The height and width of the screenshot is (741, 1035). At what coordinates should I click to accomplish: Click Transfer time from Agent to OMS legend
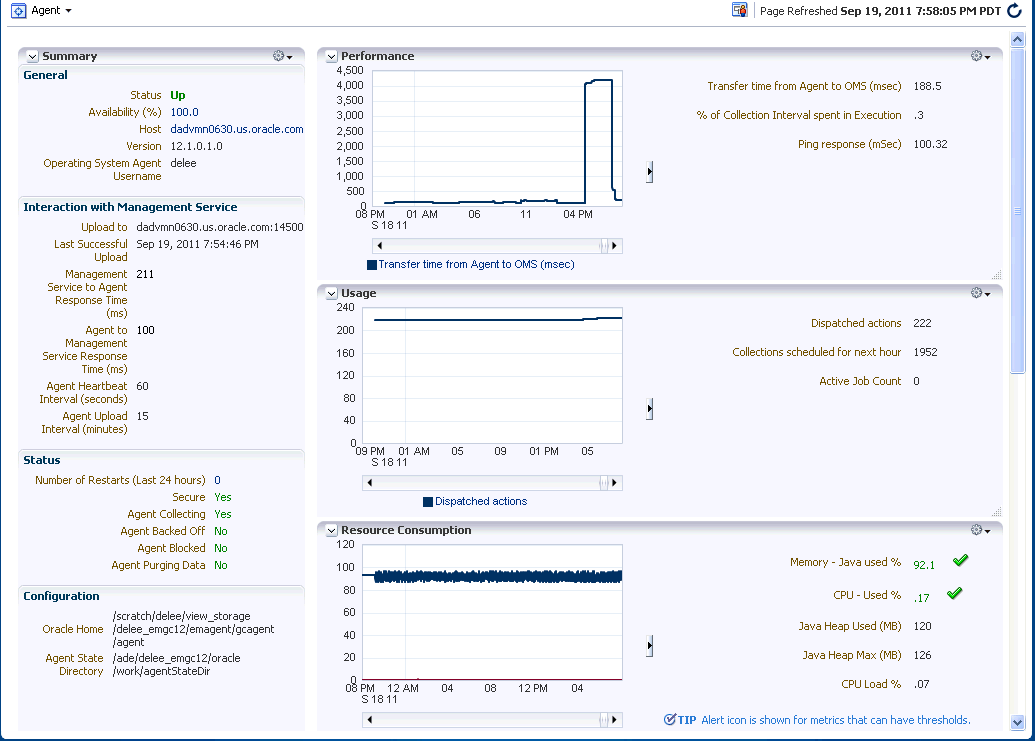477,264
